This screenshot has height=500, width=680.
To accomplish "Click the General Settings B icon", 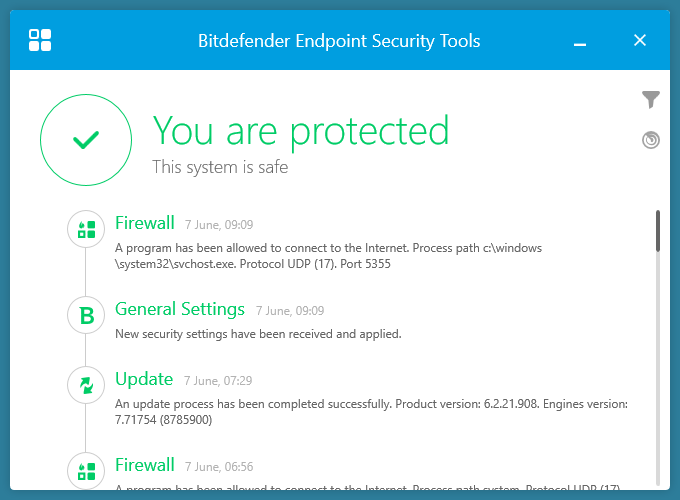I will pyautogui.click(x=86, y=316).
